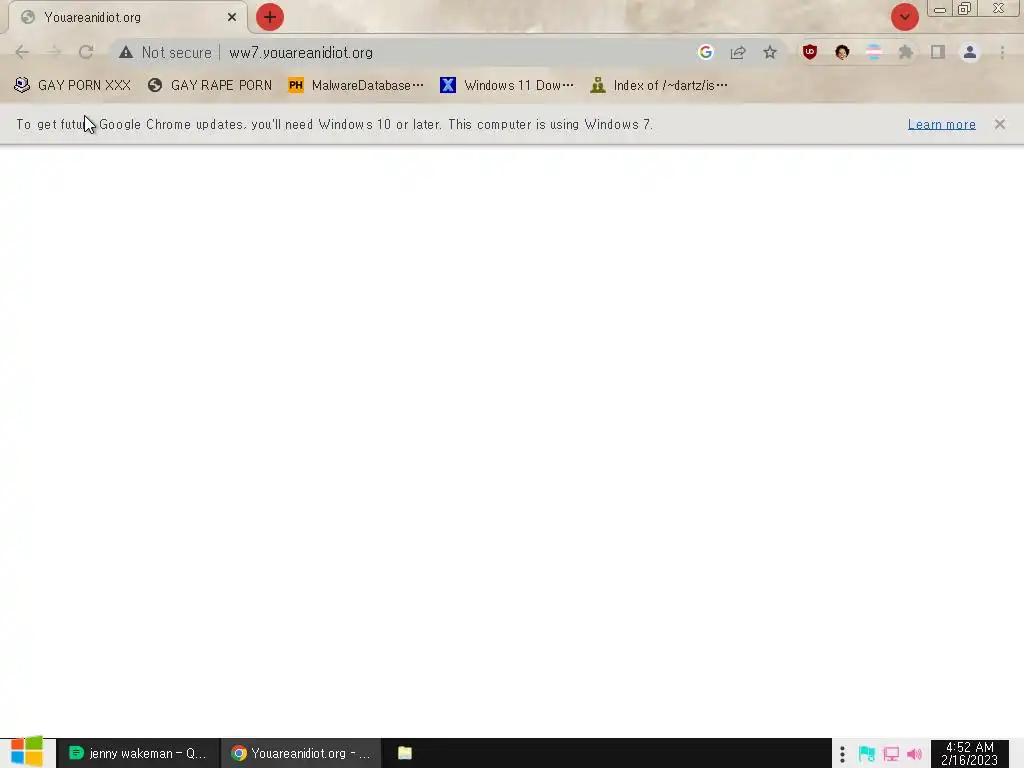Open the taskbar clock showing 4:52 AM
This screenshot has height=768, width=1024.
point(970,754)
